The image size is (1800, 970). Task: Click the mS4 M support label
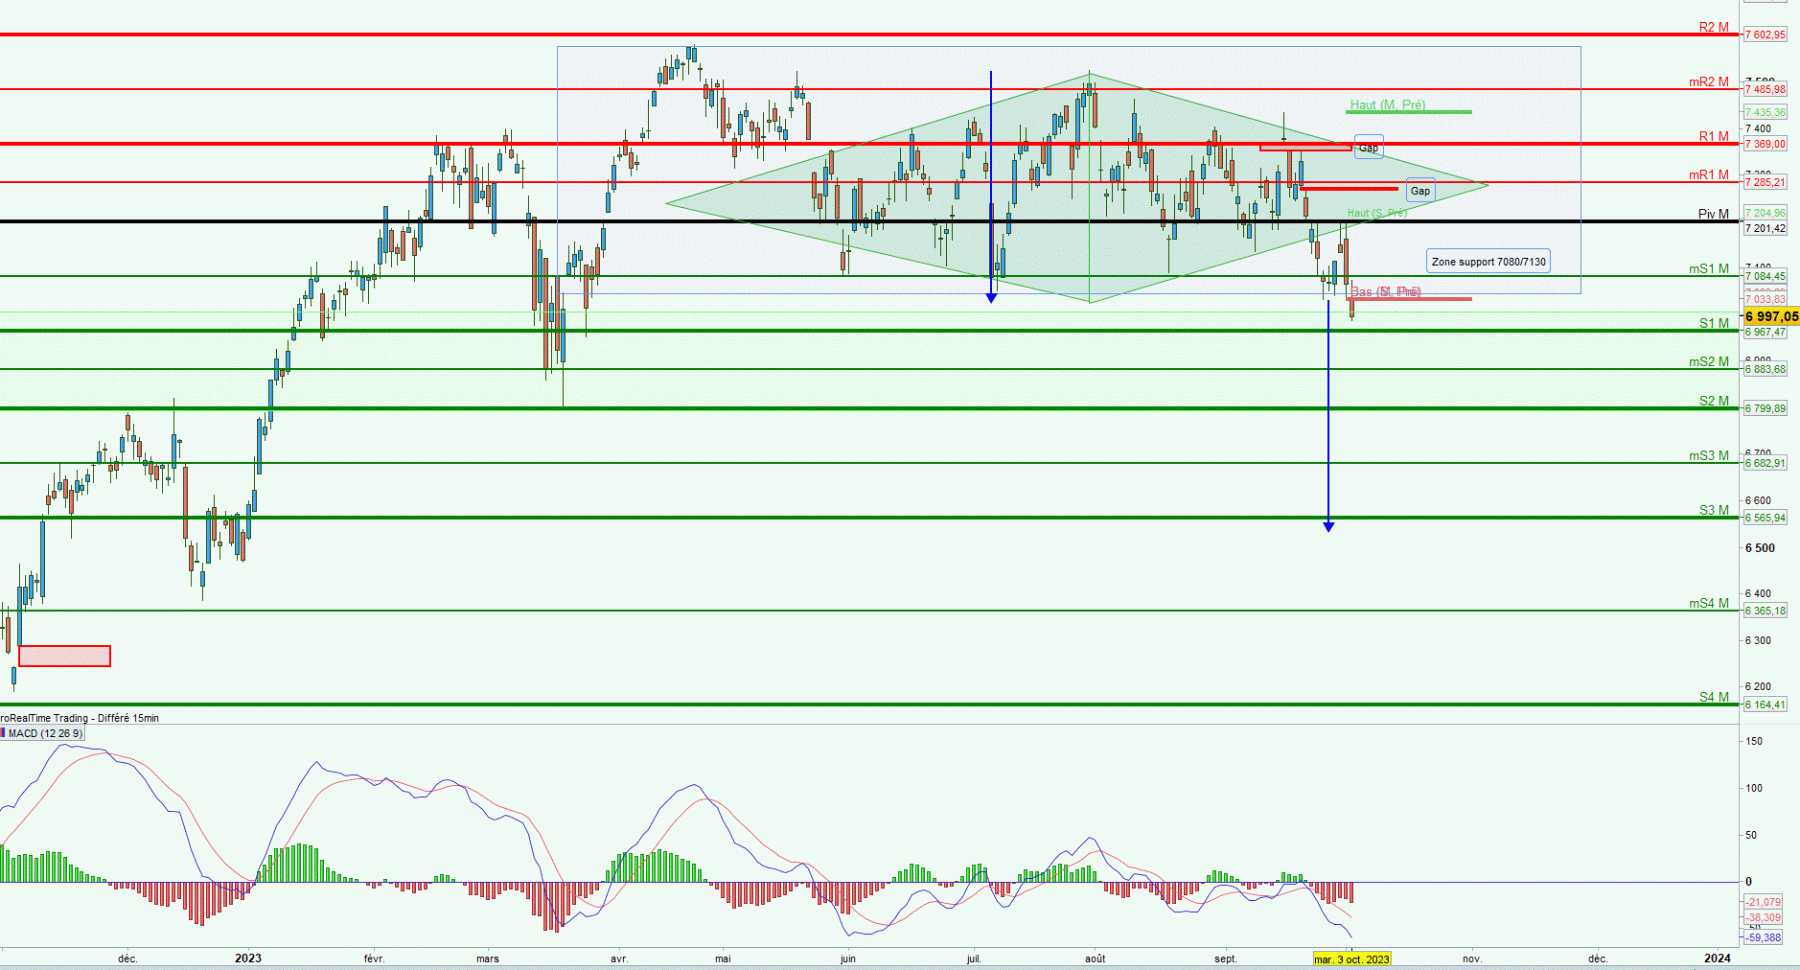pos(1709,603)
